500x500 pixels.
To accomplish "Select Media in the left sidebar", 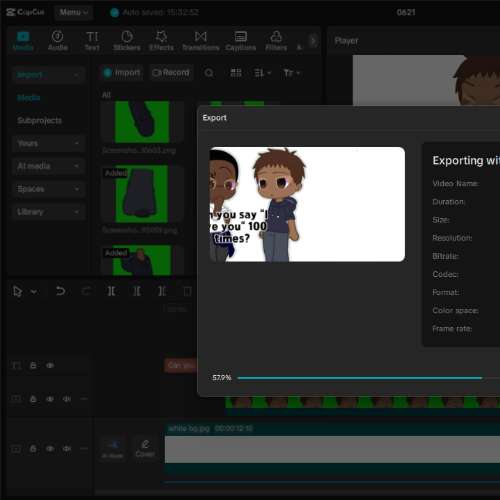I will (x=29, y=98).
